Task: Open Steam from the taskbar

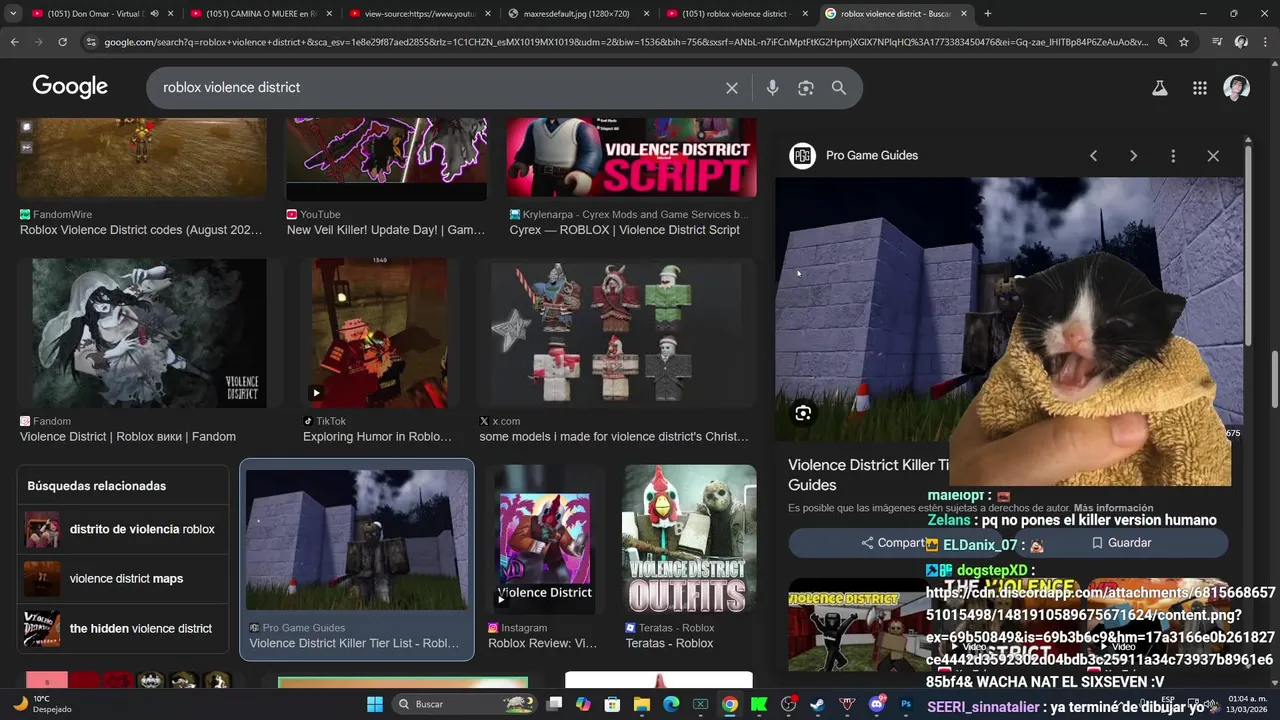Action: pyautogui.click(x=818, y=704)
